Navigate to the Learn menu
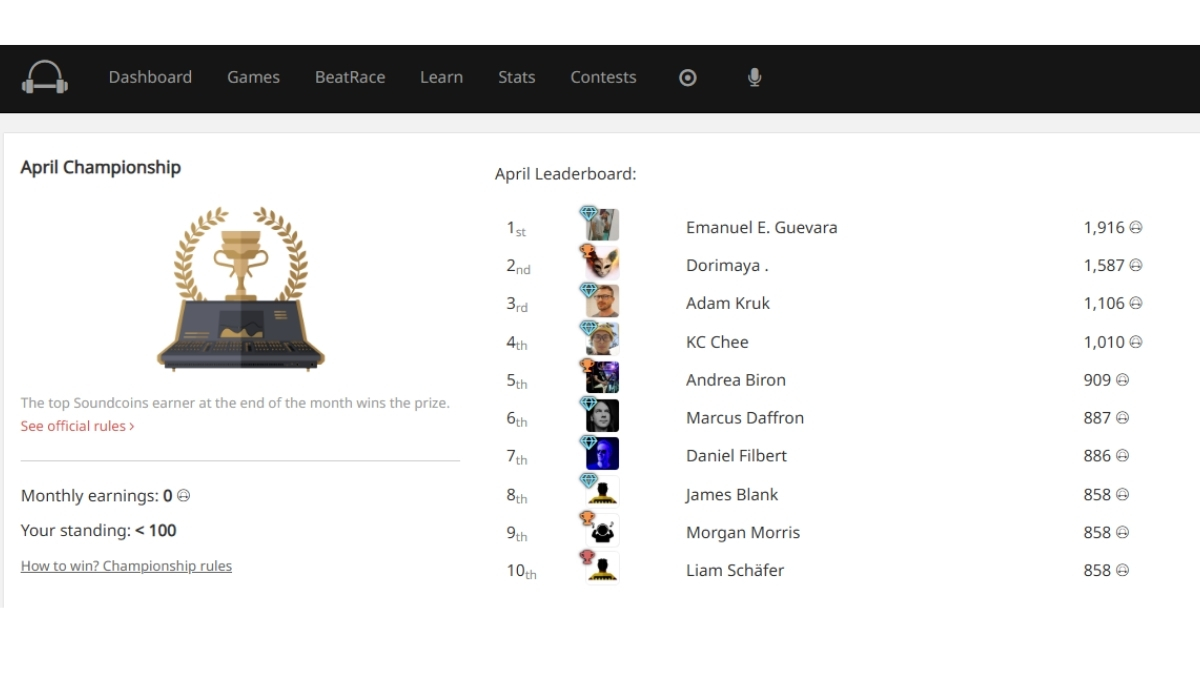 [441, 77]
